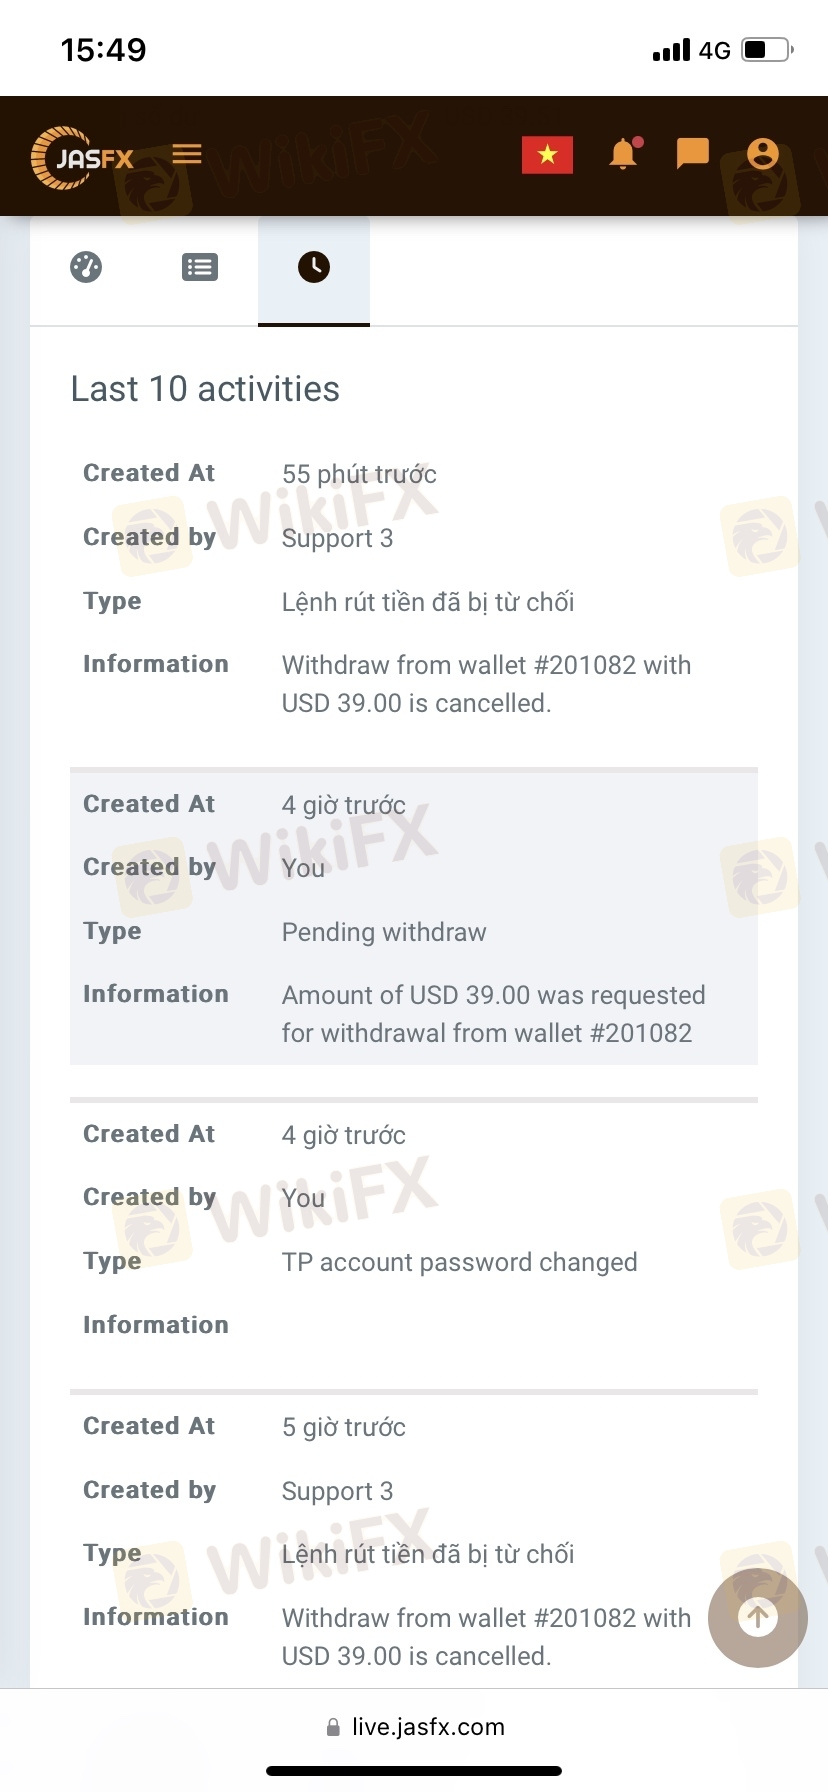Tap the 15:49 status bar clock
The image size is (828, 1792).
103,50
